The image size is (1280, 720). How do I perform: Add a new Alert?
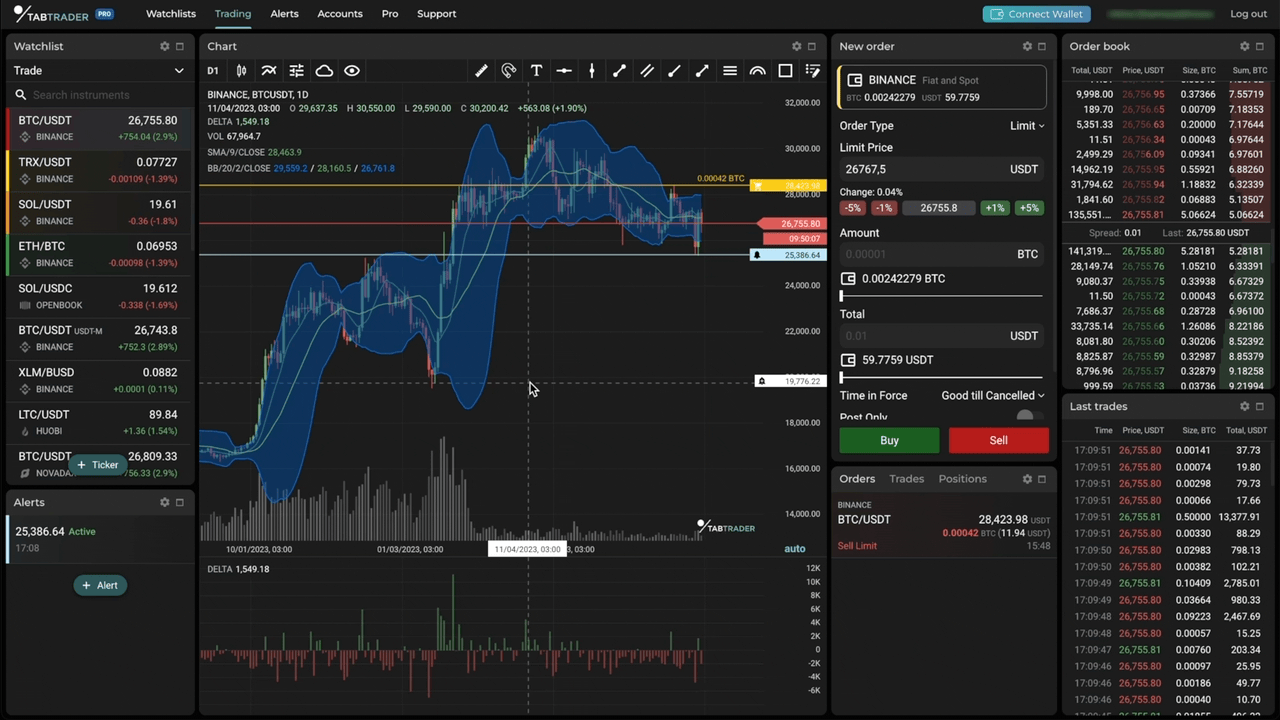(100, 586)
